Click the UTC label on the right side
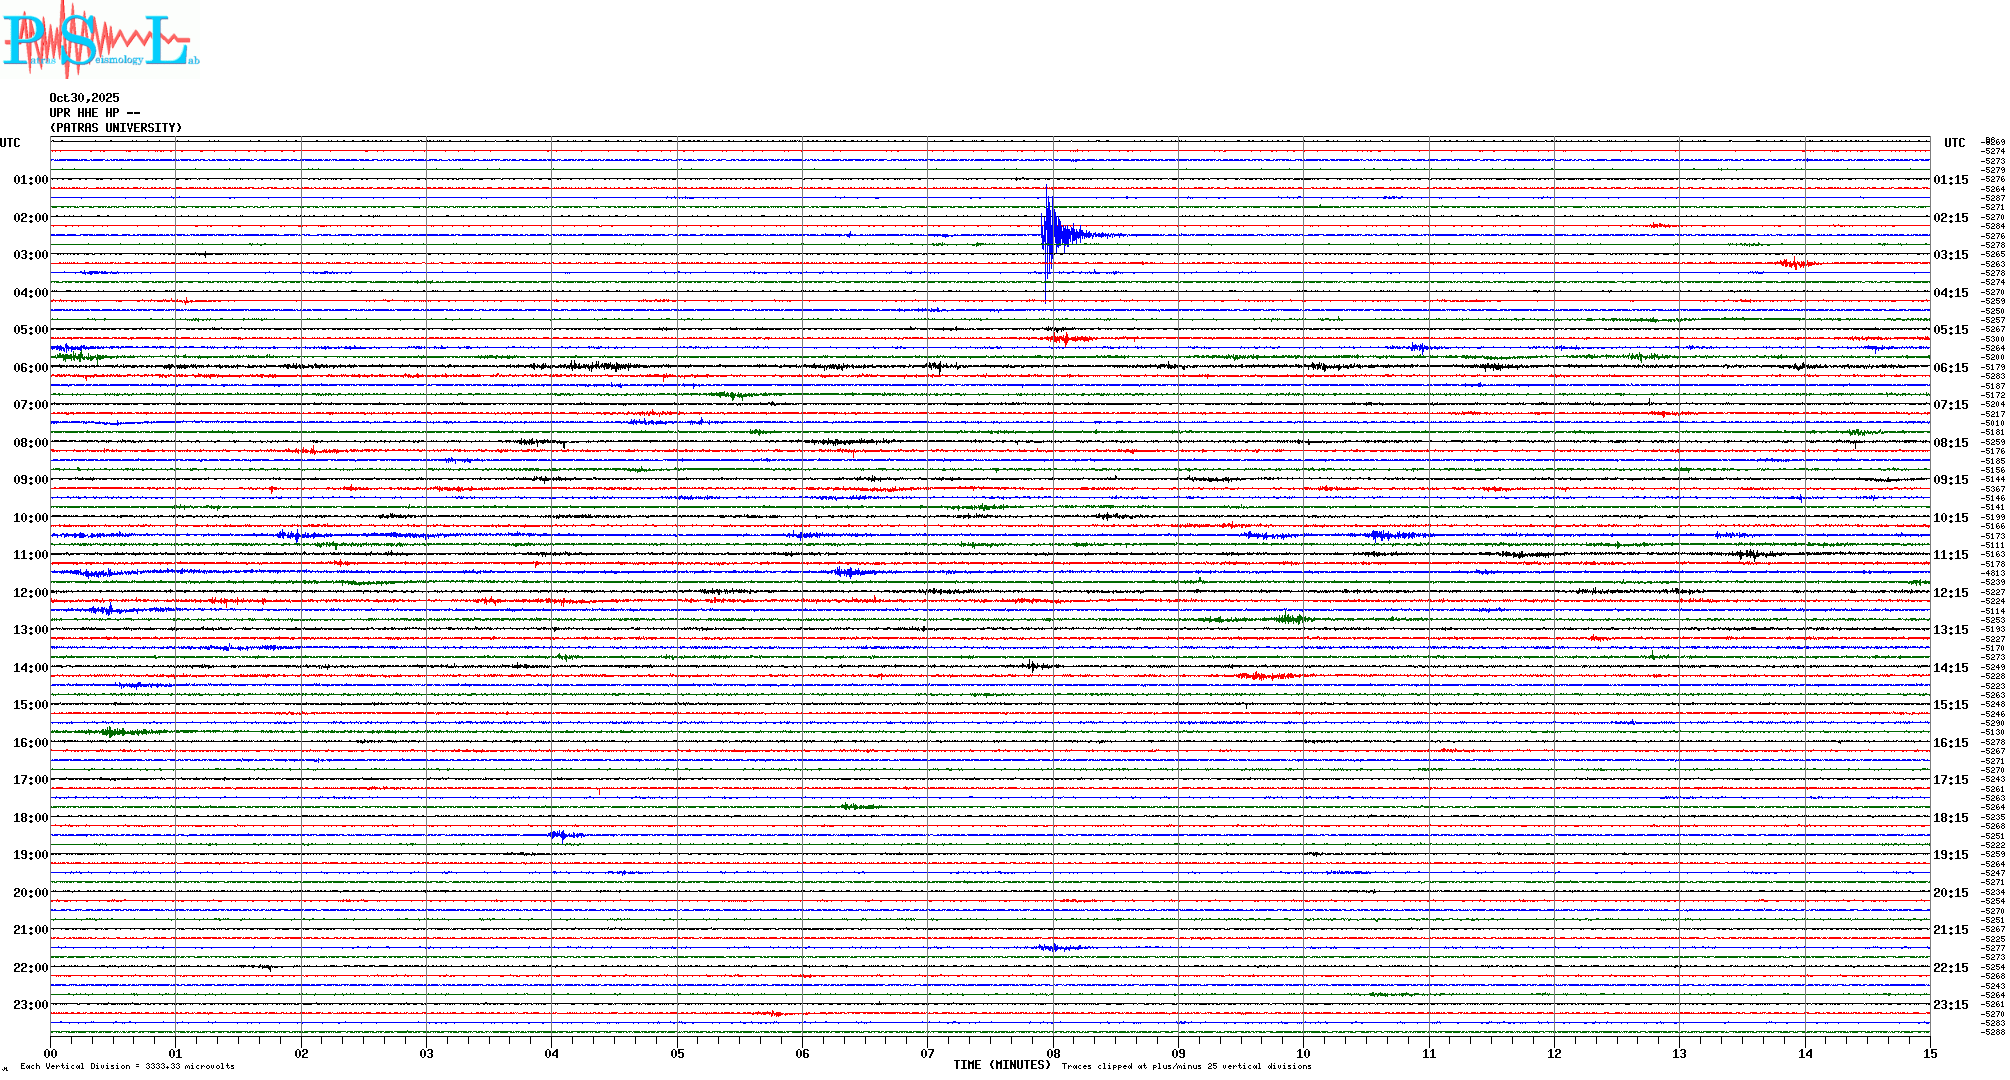This screenshot has height=1080, width=2010. [1954, 143]
